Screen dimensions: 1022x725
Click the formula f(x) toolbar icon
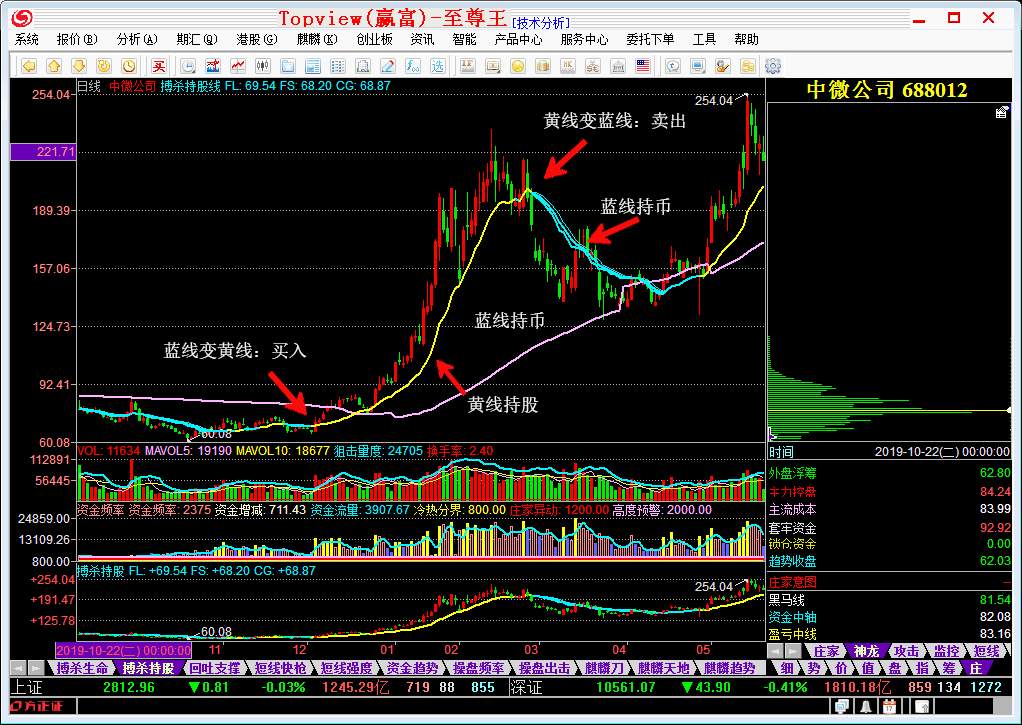click(x=413, y=66)
